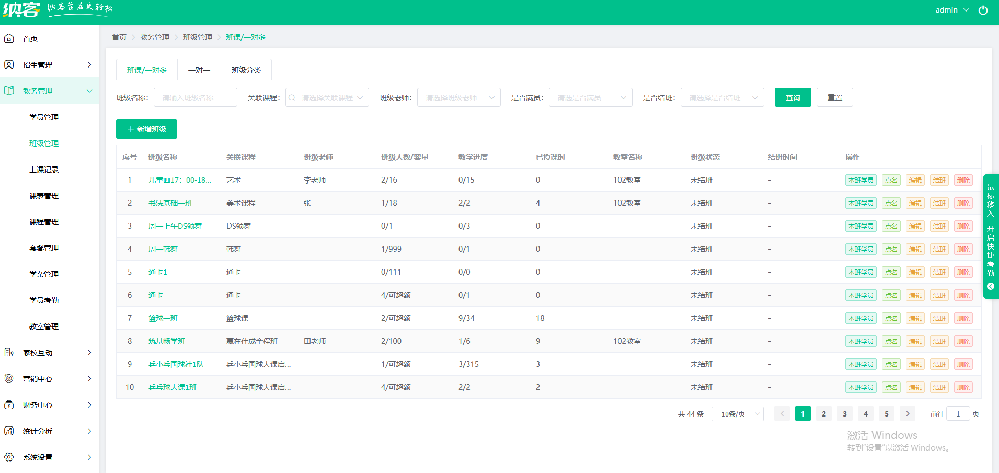Open the fourth filter dropdown, left of the last one
This screenshot has height=473, width=999.
click(591, 98)
